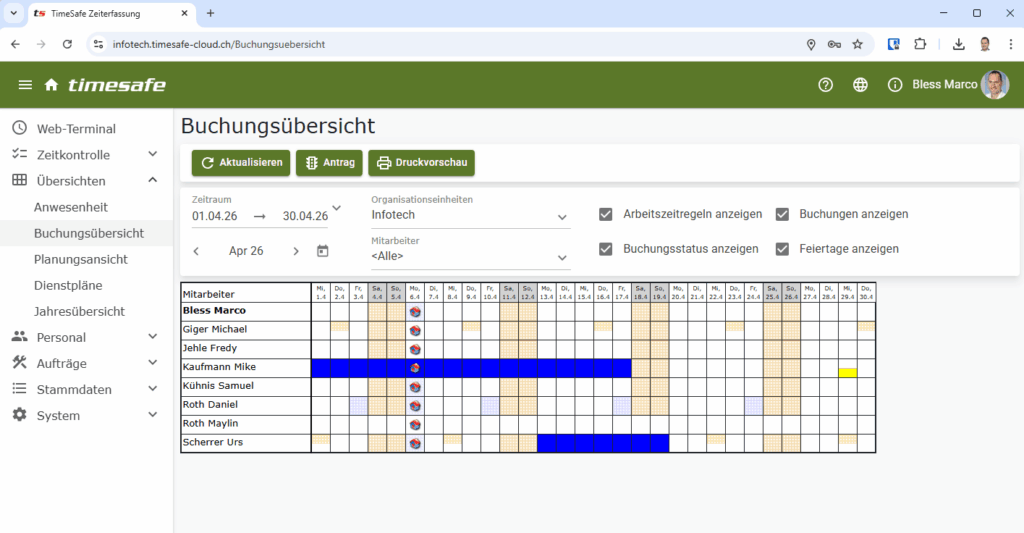Image resolution: width=1024 pixels, height=533 pixels.
Task: Click the globe language icon
Action: (x=860, y=85)
